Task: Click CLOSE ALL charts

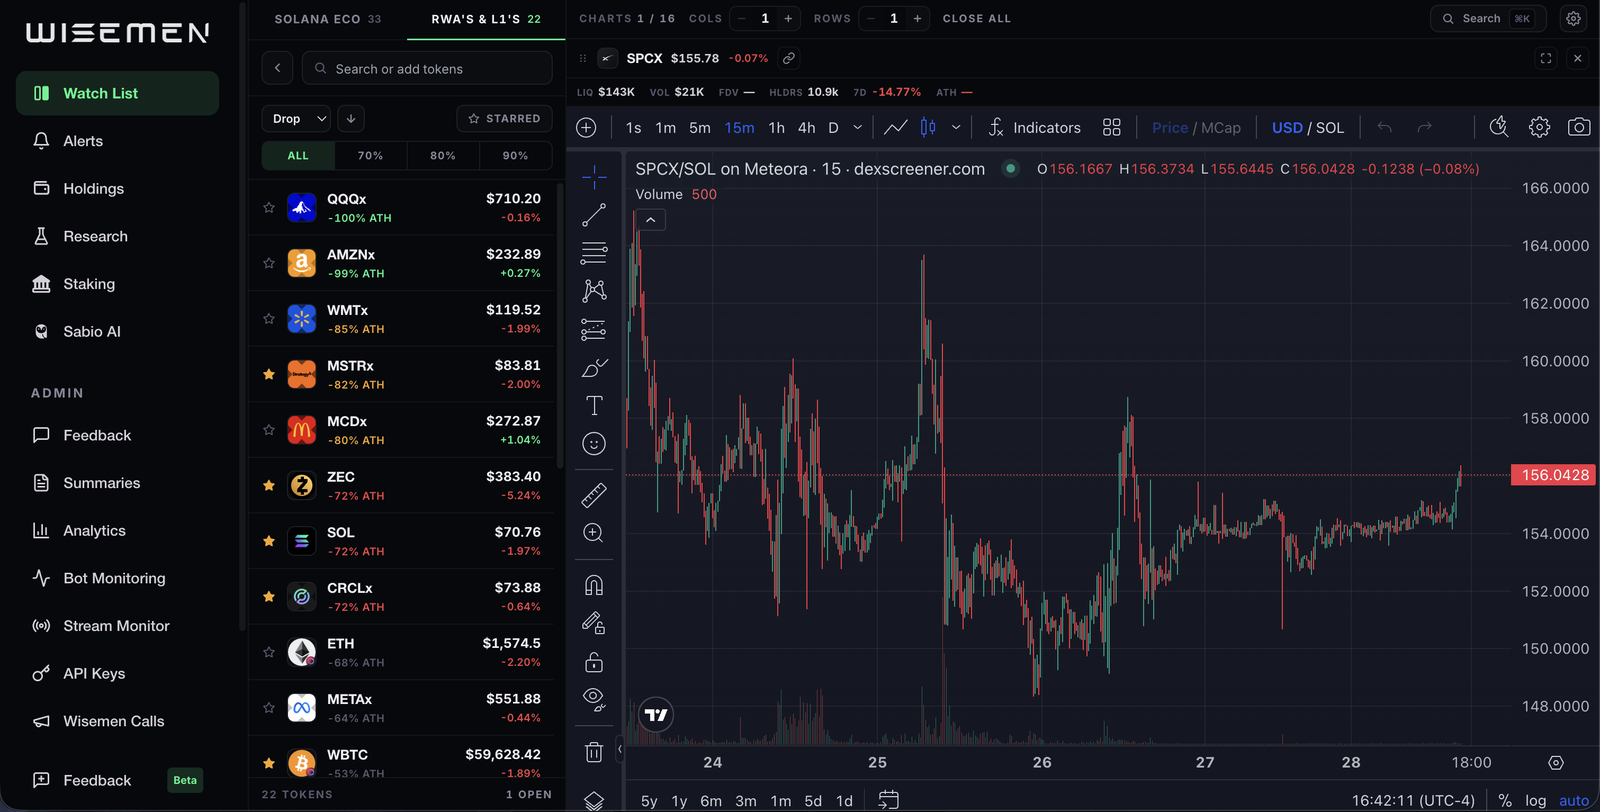Action: pyautogui.click(x=977, y=18)
